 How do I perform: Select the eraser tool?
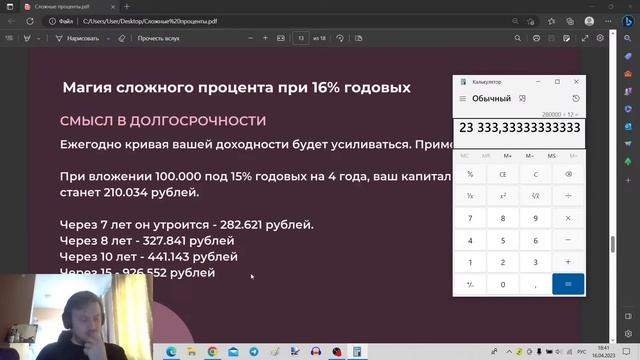point(122,38)
